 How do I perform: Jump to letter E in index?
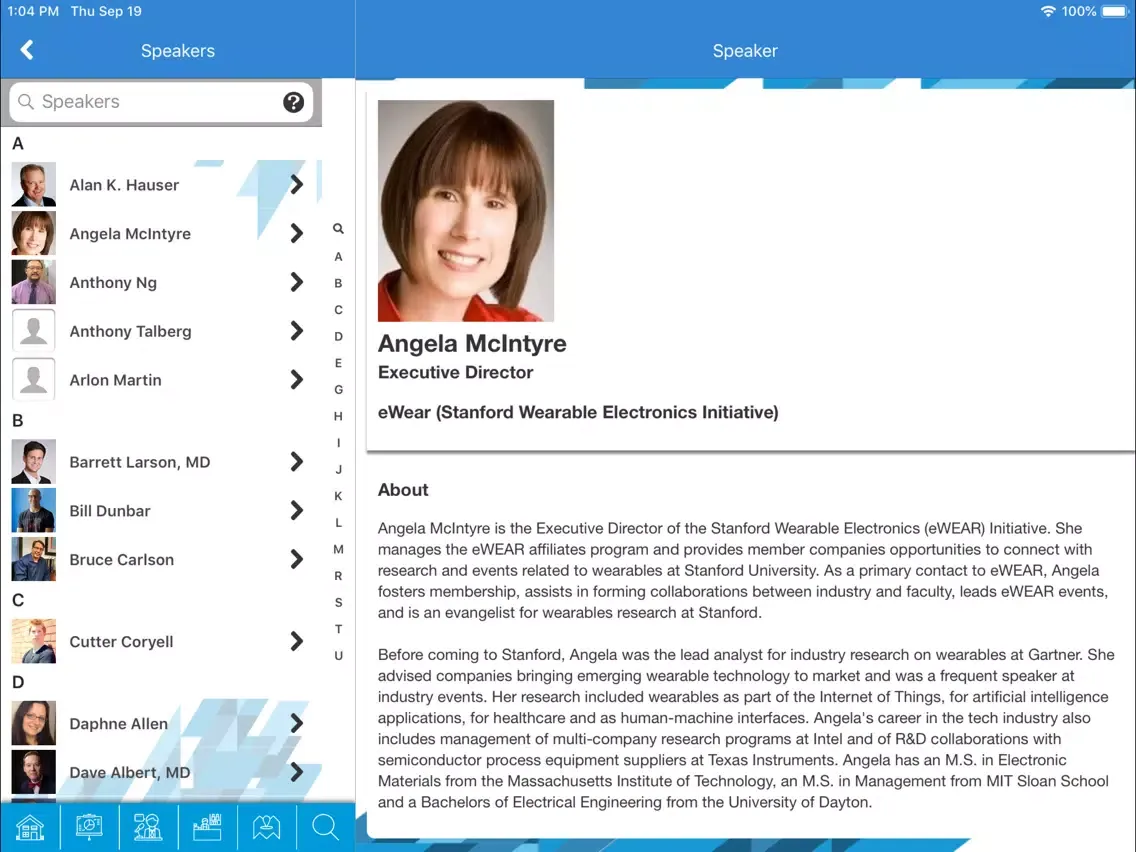pos(338,363)
